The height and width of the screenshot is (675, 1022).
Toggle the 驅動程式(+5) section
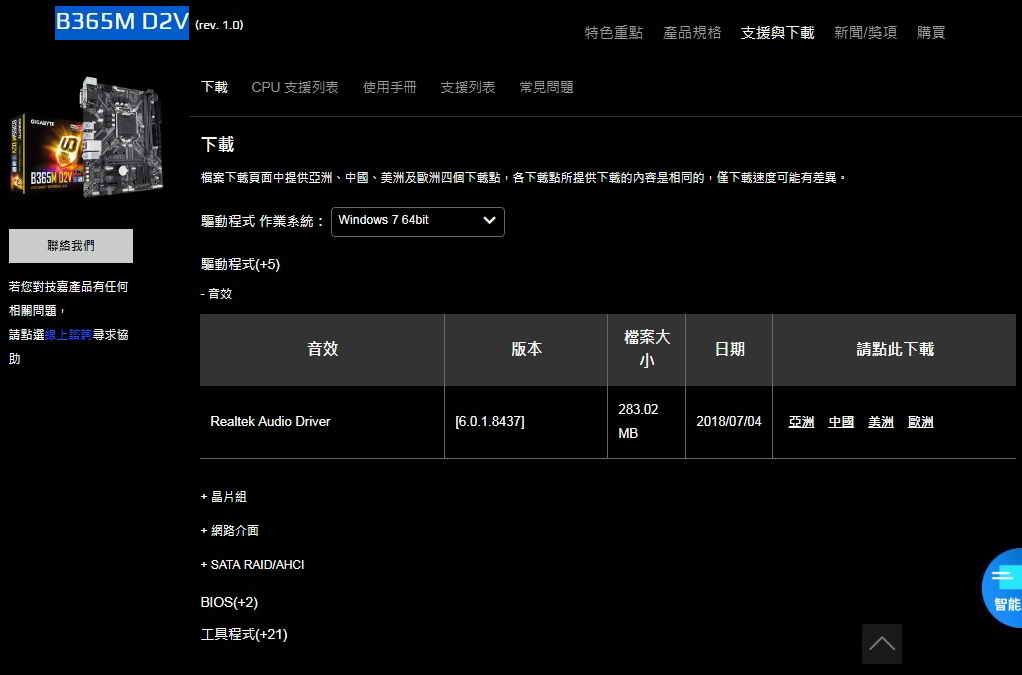click(x=241, y=265)
